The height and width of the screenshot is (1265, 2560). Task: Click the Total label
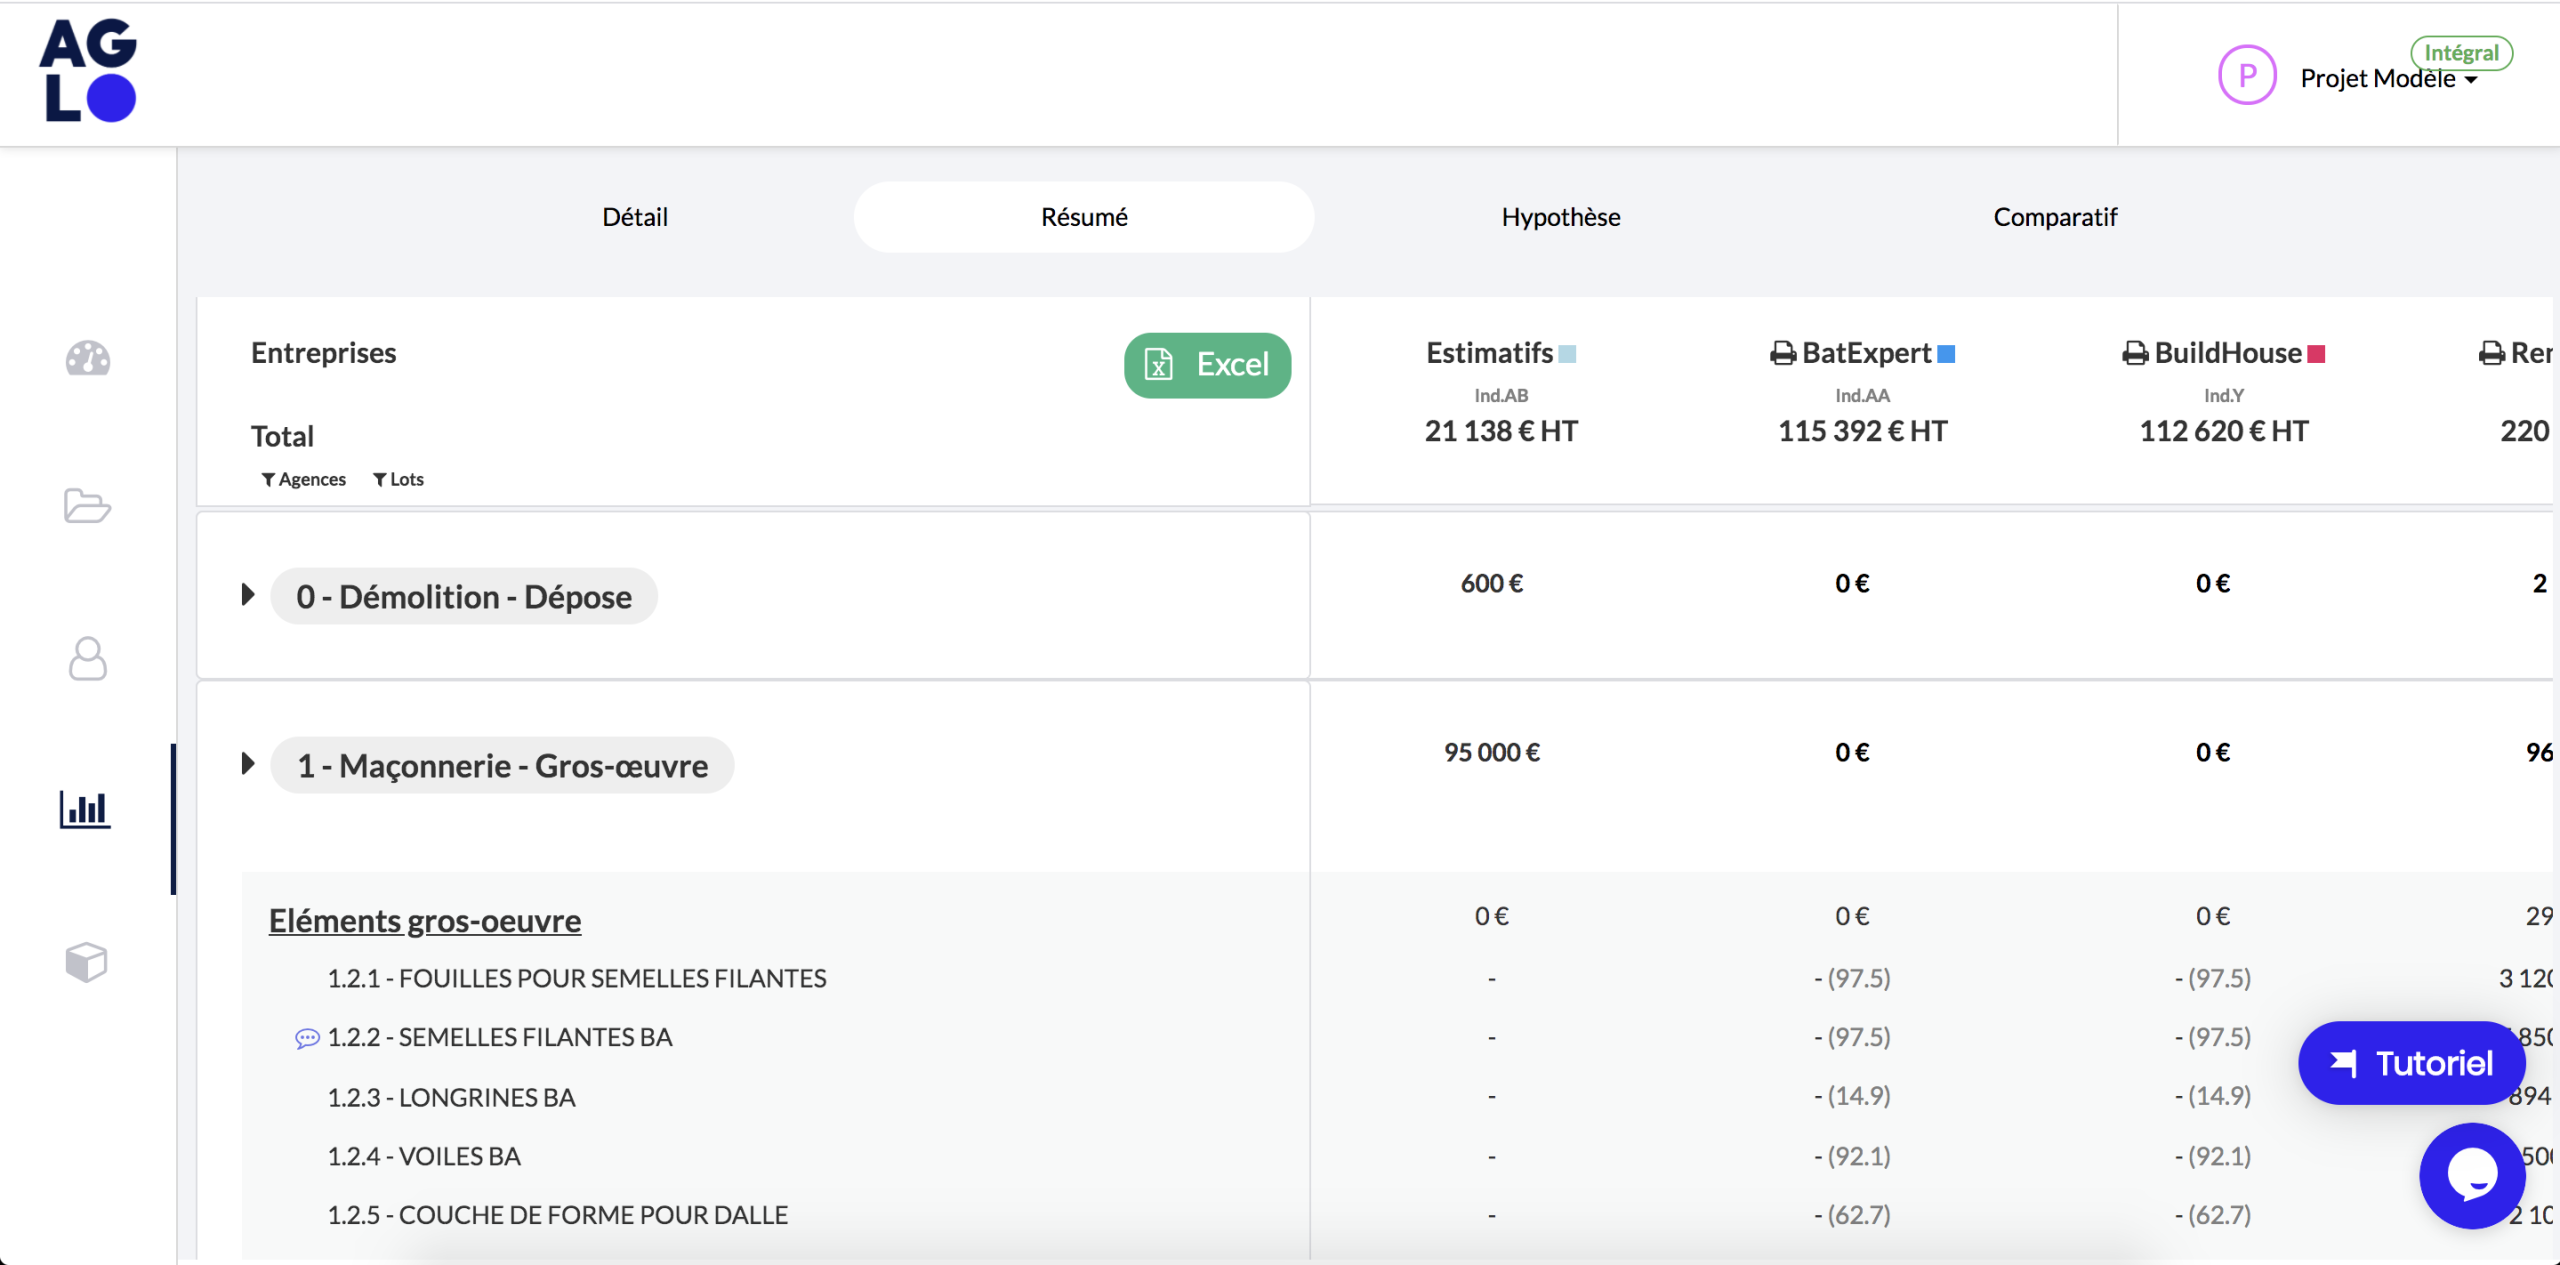click(282, 436)
